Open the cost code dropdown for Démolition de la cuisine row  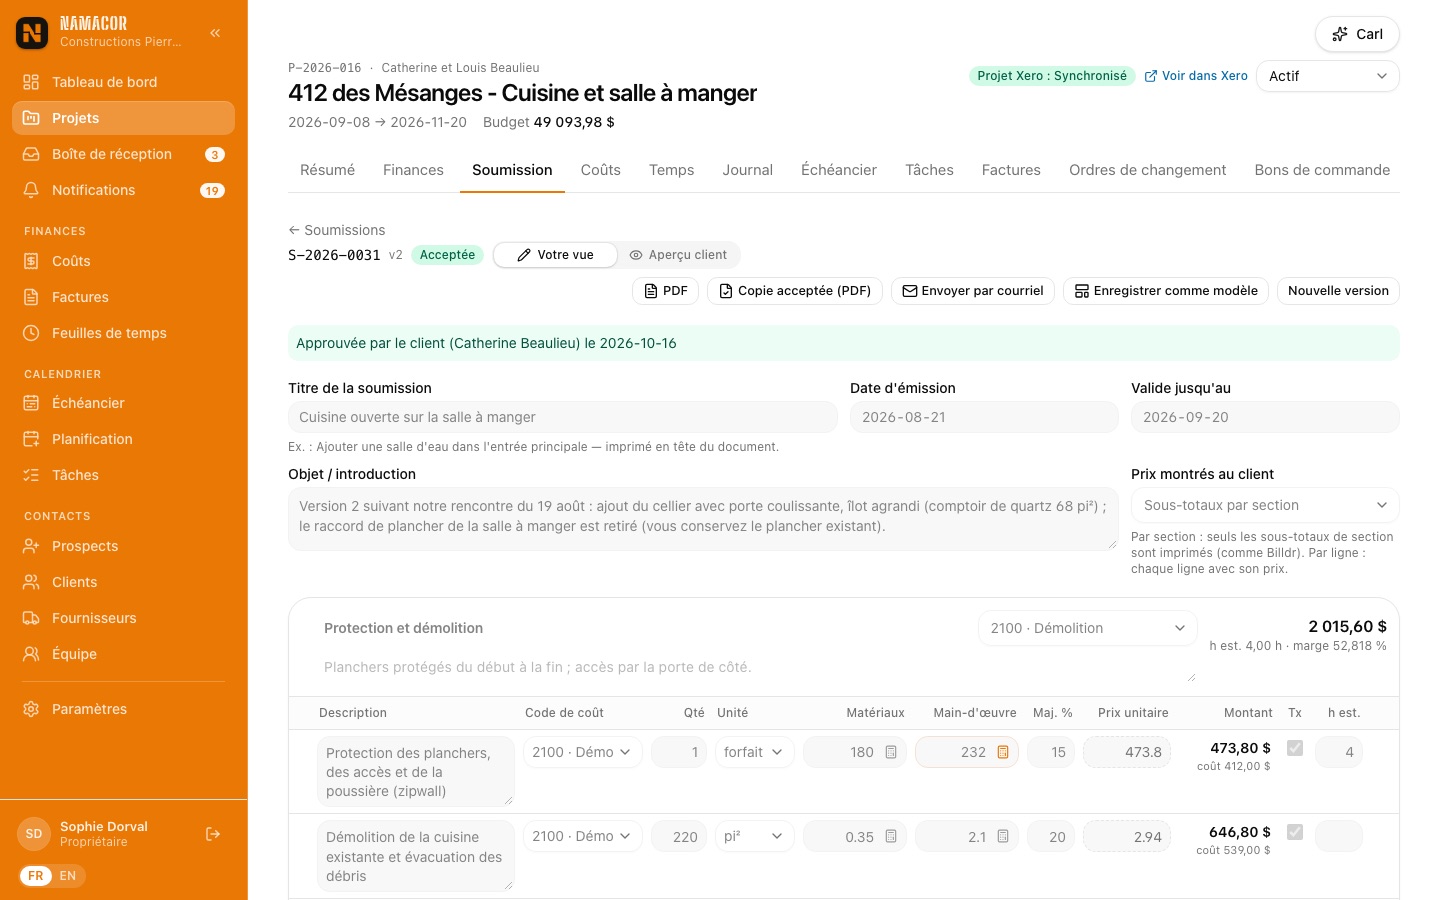point(582,836)
